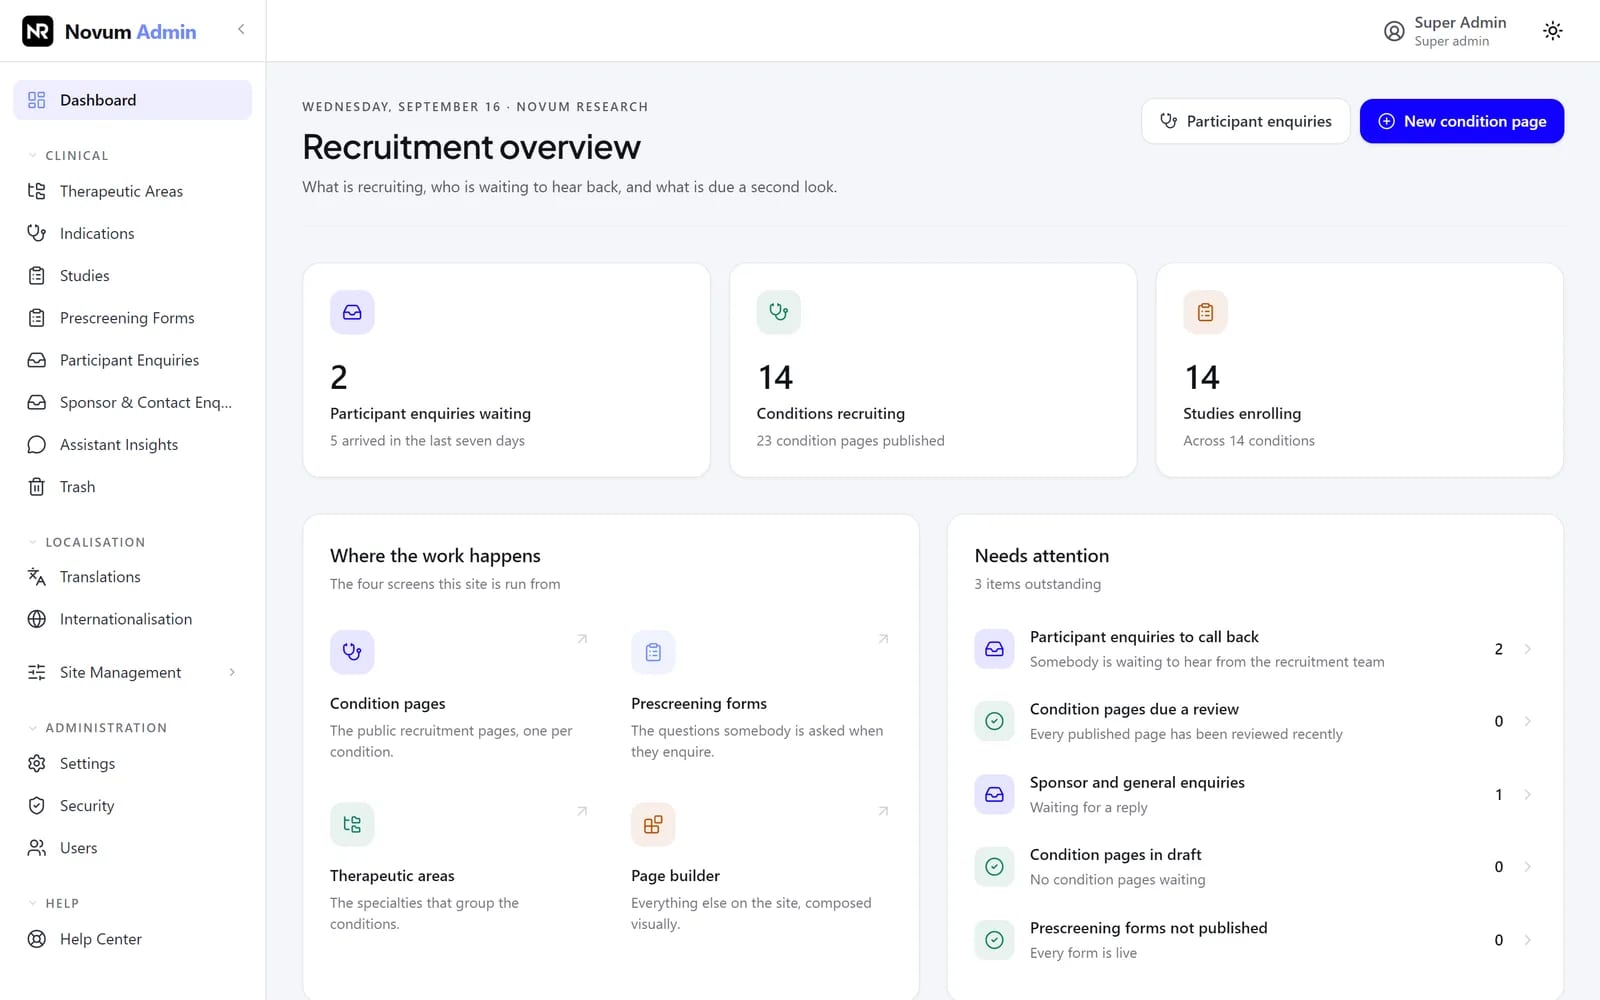The width and height of the screenshot is (1600, 1000).
Task: Select Prescreening Forms in the sidebar
Action: (x=132, y=318)
